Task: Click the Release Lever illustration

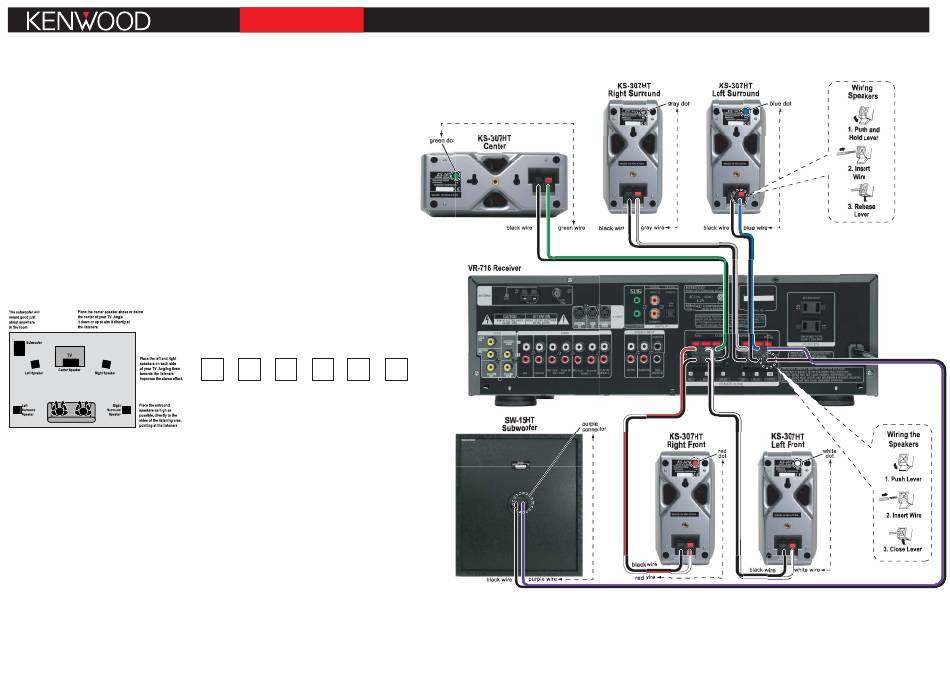Action: [x=862, y=192]
